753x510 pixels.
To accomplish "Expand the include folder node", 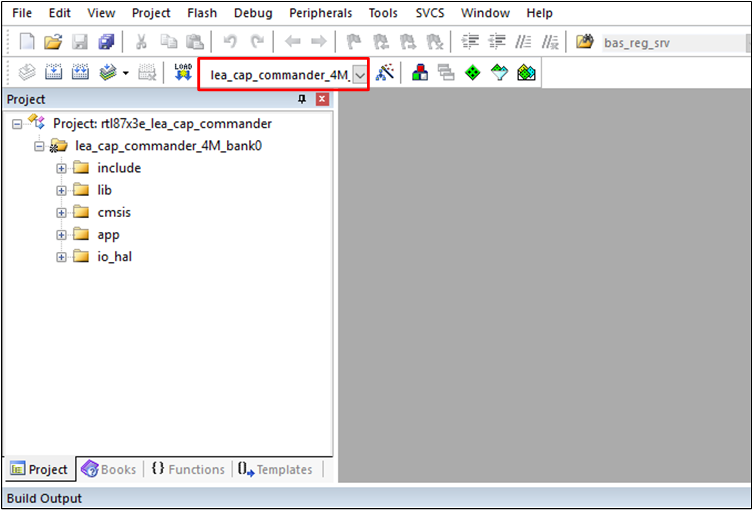I will pyautogui.click(x=61, y=168).
